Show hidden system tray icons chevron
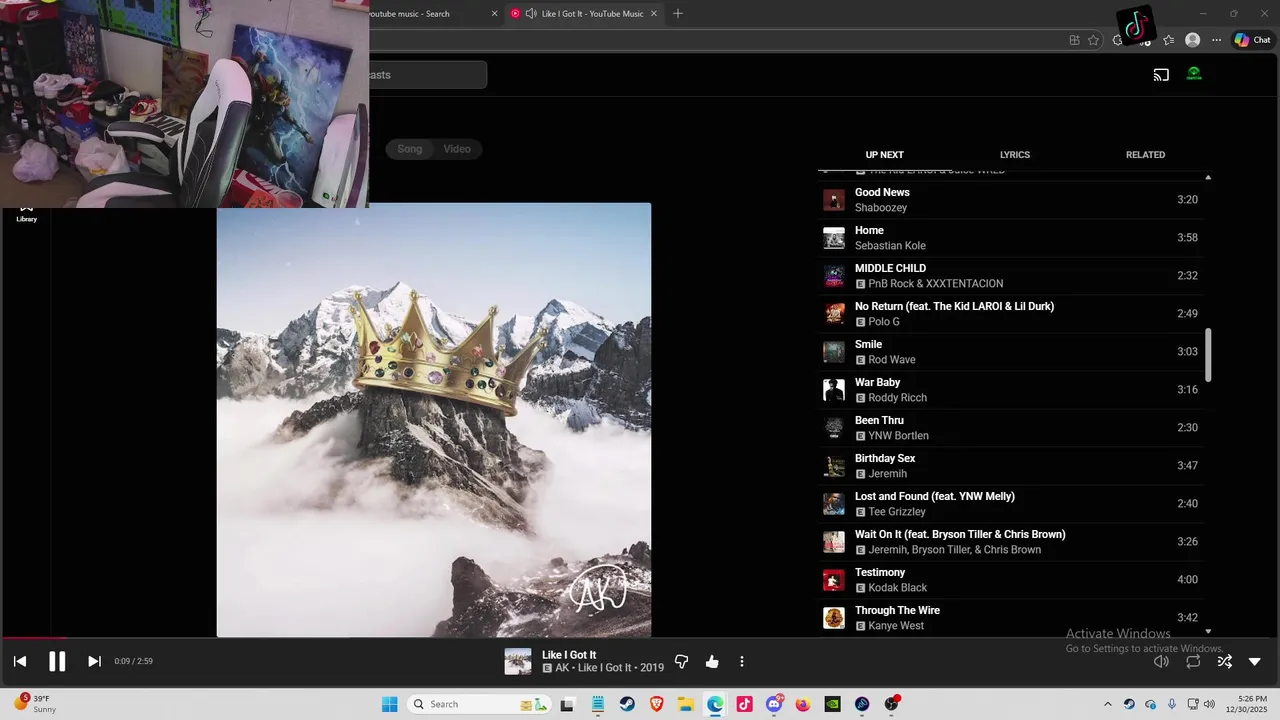The width and height of the screenshot is (1280, 720). 1107,704
